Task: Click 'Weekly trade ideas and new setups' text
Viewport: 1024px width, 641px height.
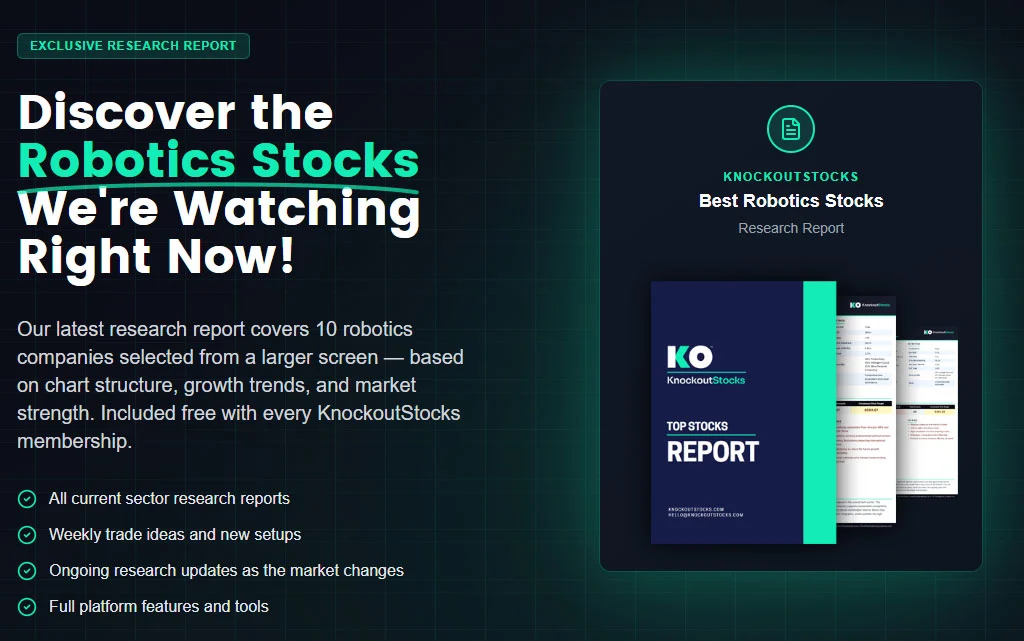Action: tap(175, 534)
